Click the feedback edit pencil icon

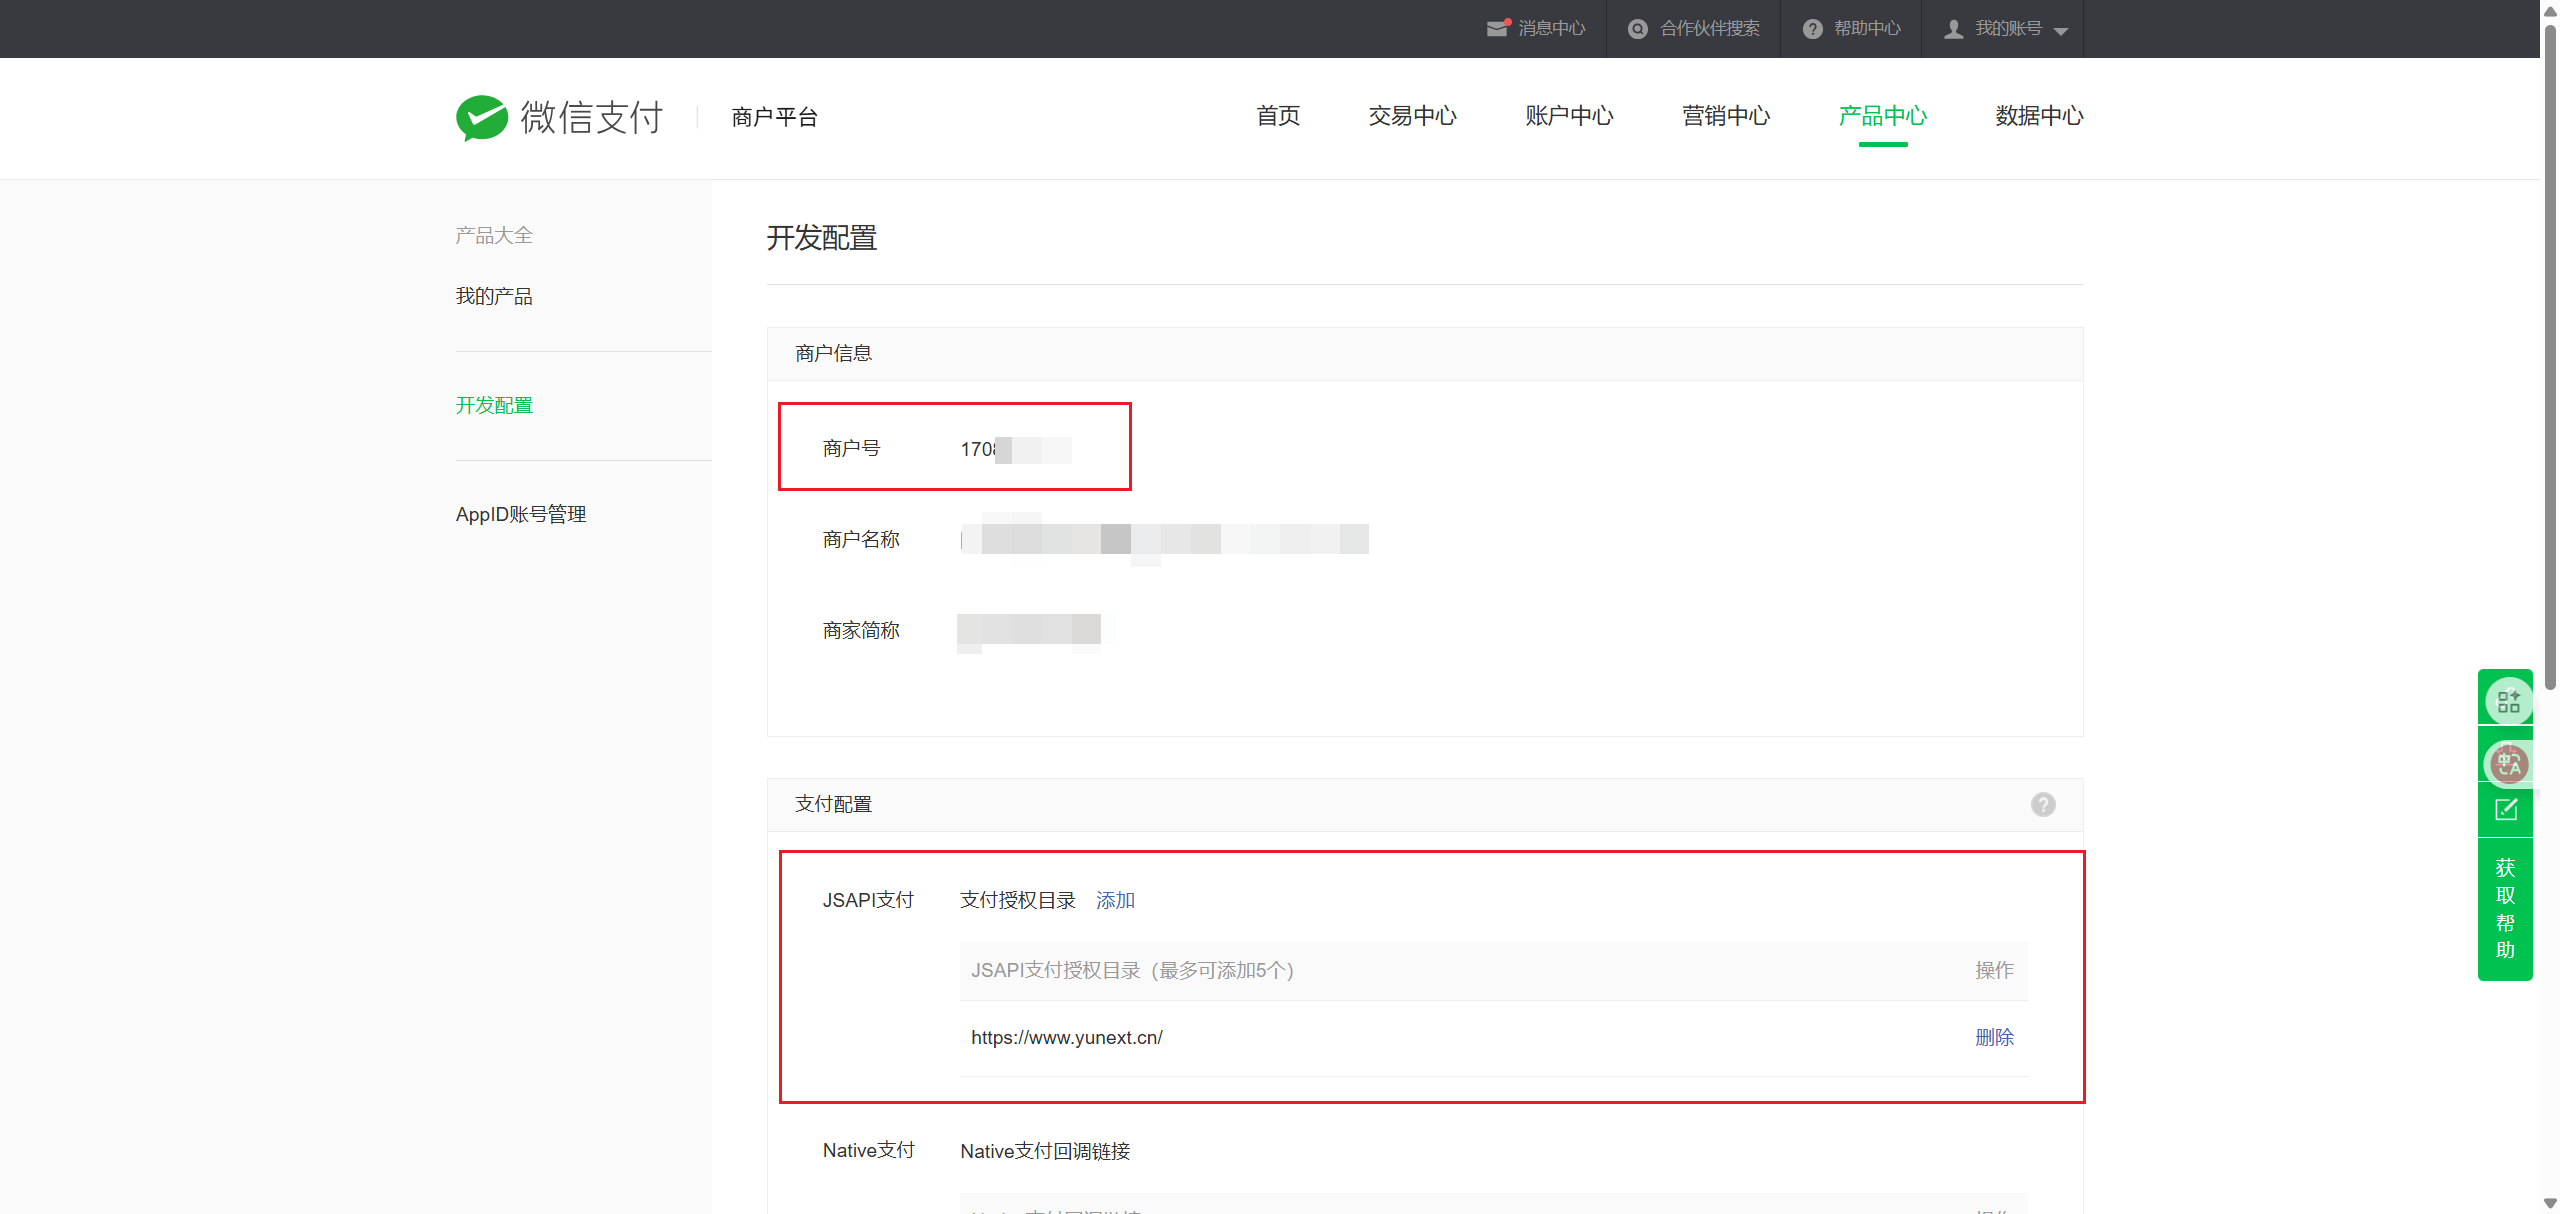[x=2506, y=810]
